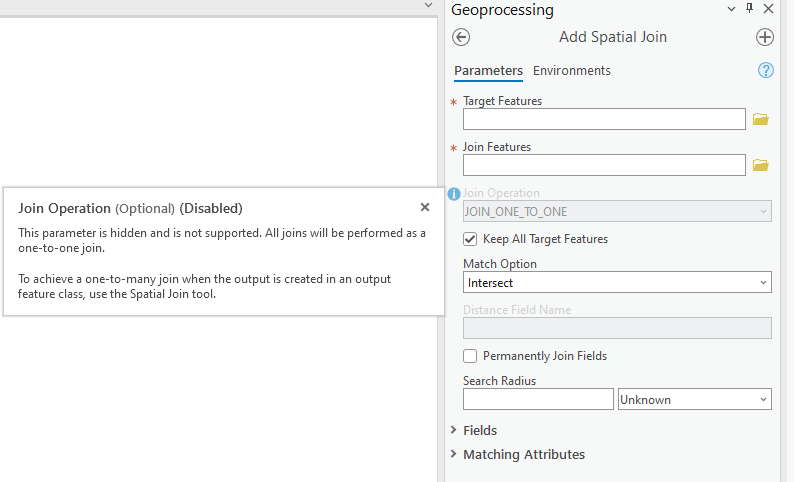
Task: Browse for Target Features using folder icon
Action: click(761, 119)
